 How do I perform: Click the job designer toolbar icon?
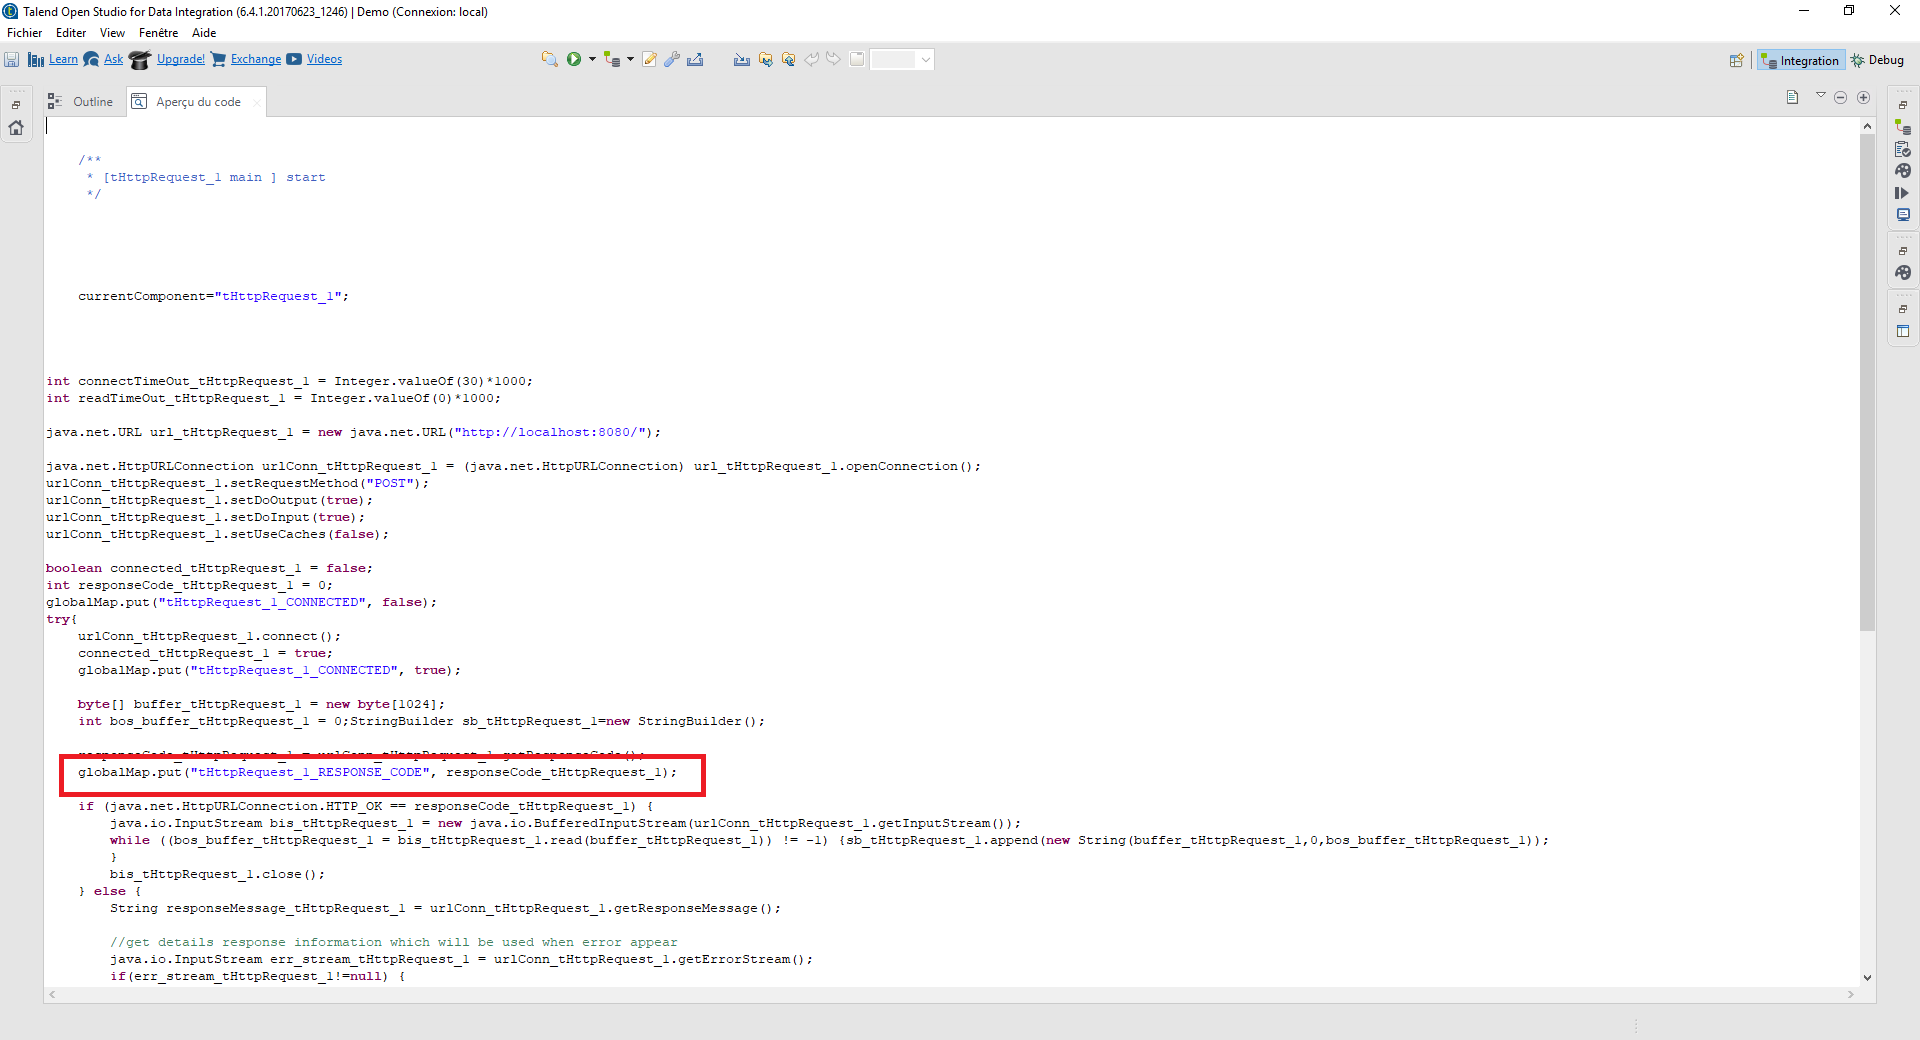(x=612, y=59)
